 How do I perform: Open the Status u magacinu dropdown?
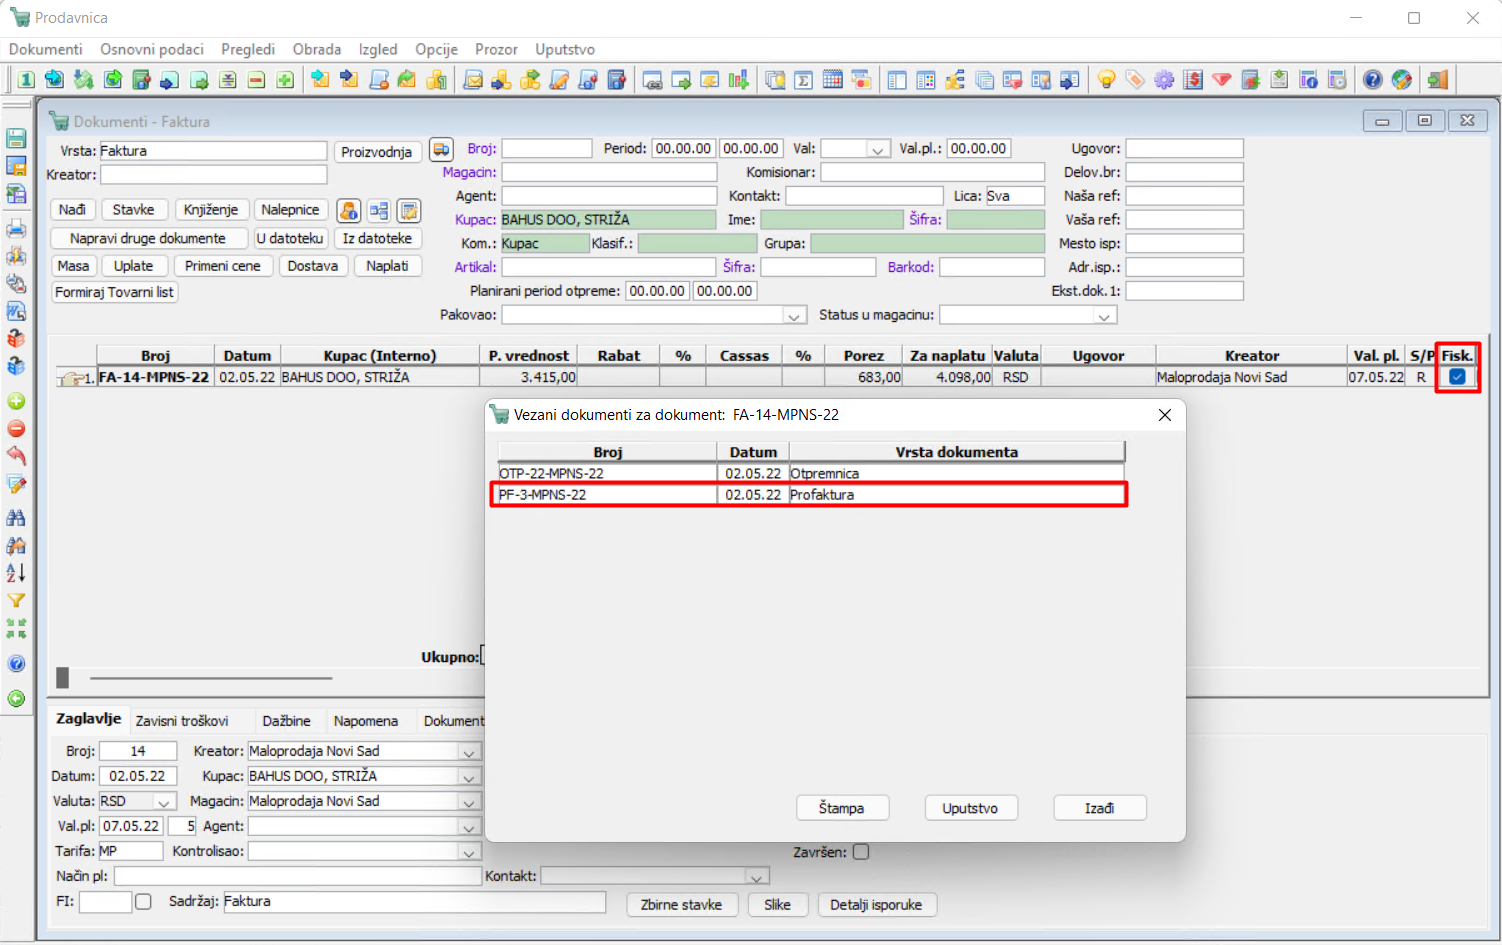(1104, 316)
